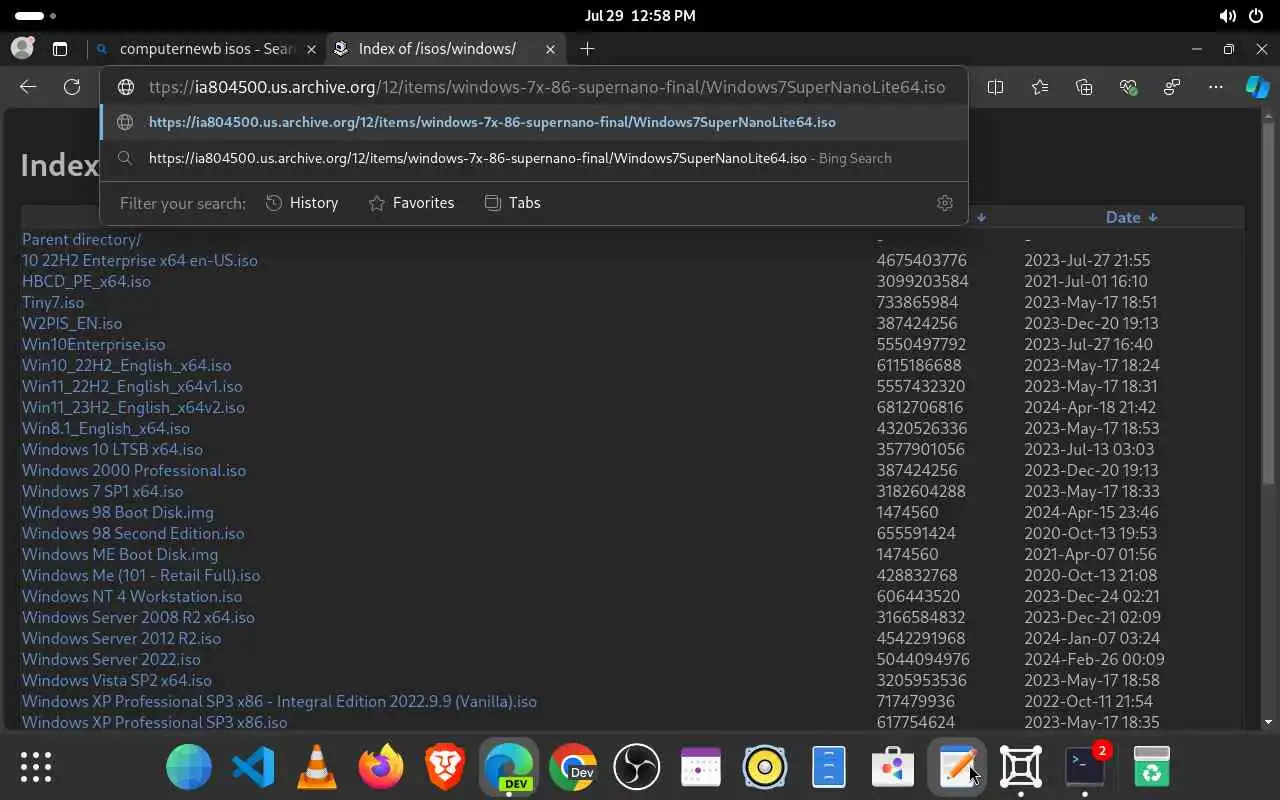This screenshot has height=800, width=1280.
Task: Open address bar search settings gear
Action: click(944, 203)
